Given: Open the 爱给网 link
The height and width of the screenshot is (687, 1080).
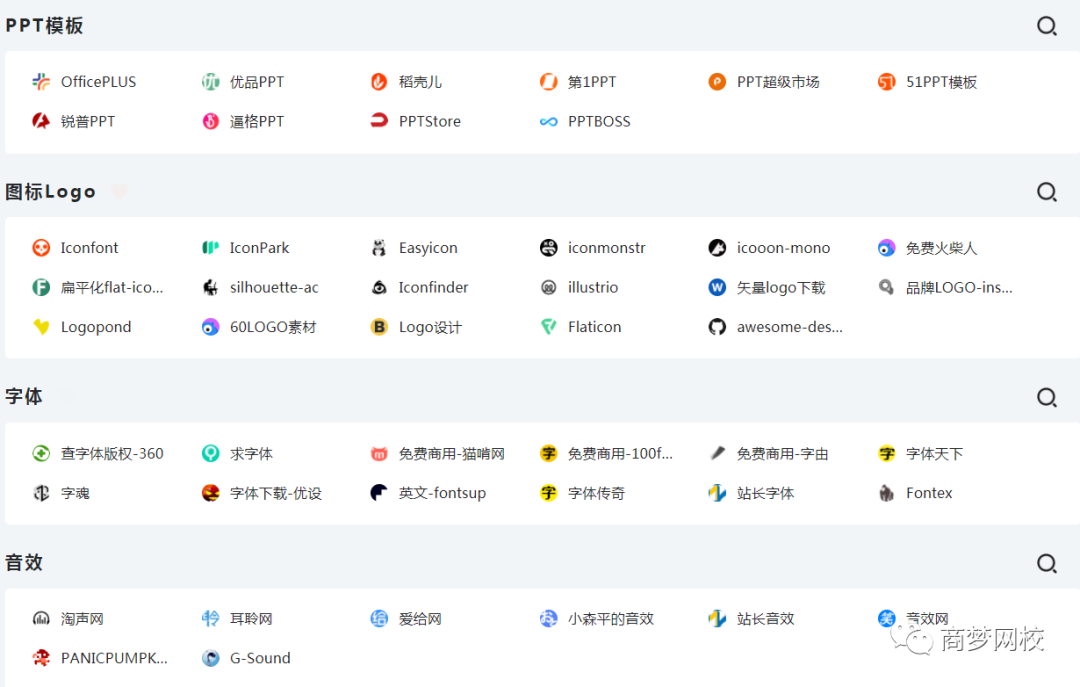Looking at the screenshot, I should (420, 619).
